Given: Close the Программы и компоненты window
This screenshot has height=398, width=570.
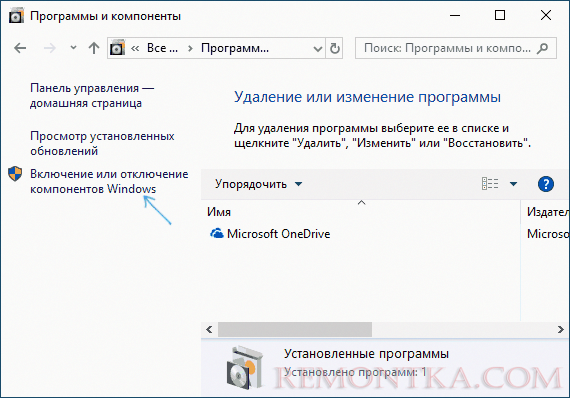Looking at the screenshot, I should click(546, 15).
